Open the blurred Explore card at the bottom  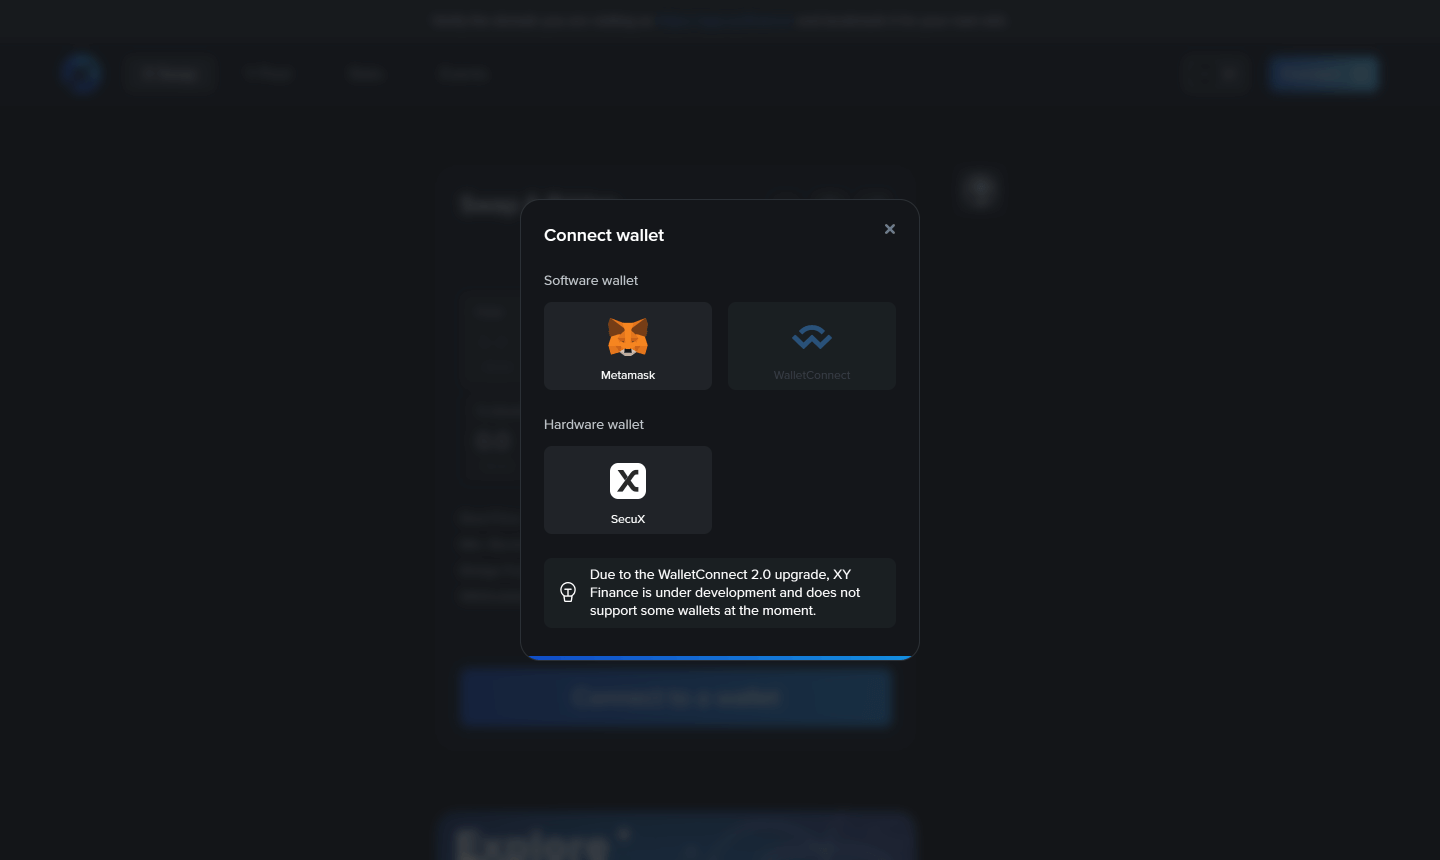pos(676,837)
